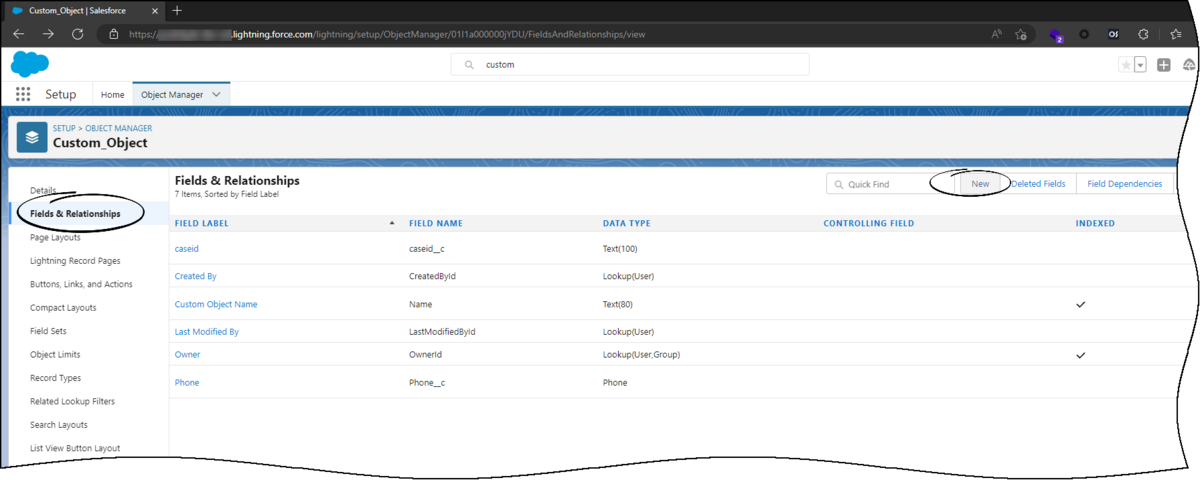This screenshot has height=480, width=1200.
Task: Click the favorites star icon
Action: pyautogui.click(x=1126, y=65)
